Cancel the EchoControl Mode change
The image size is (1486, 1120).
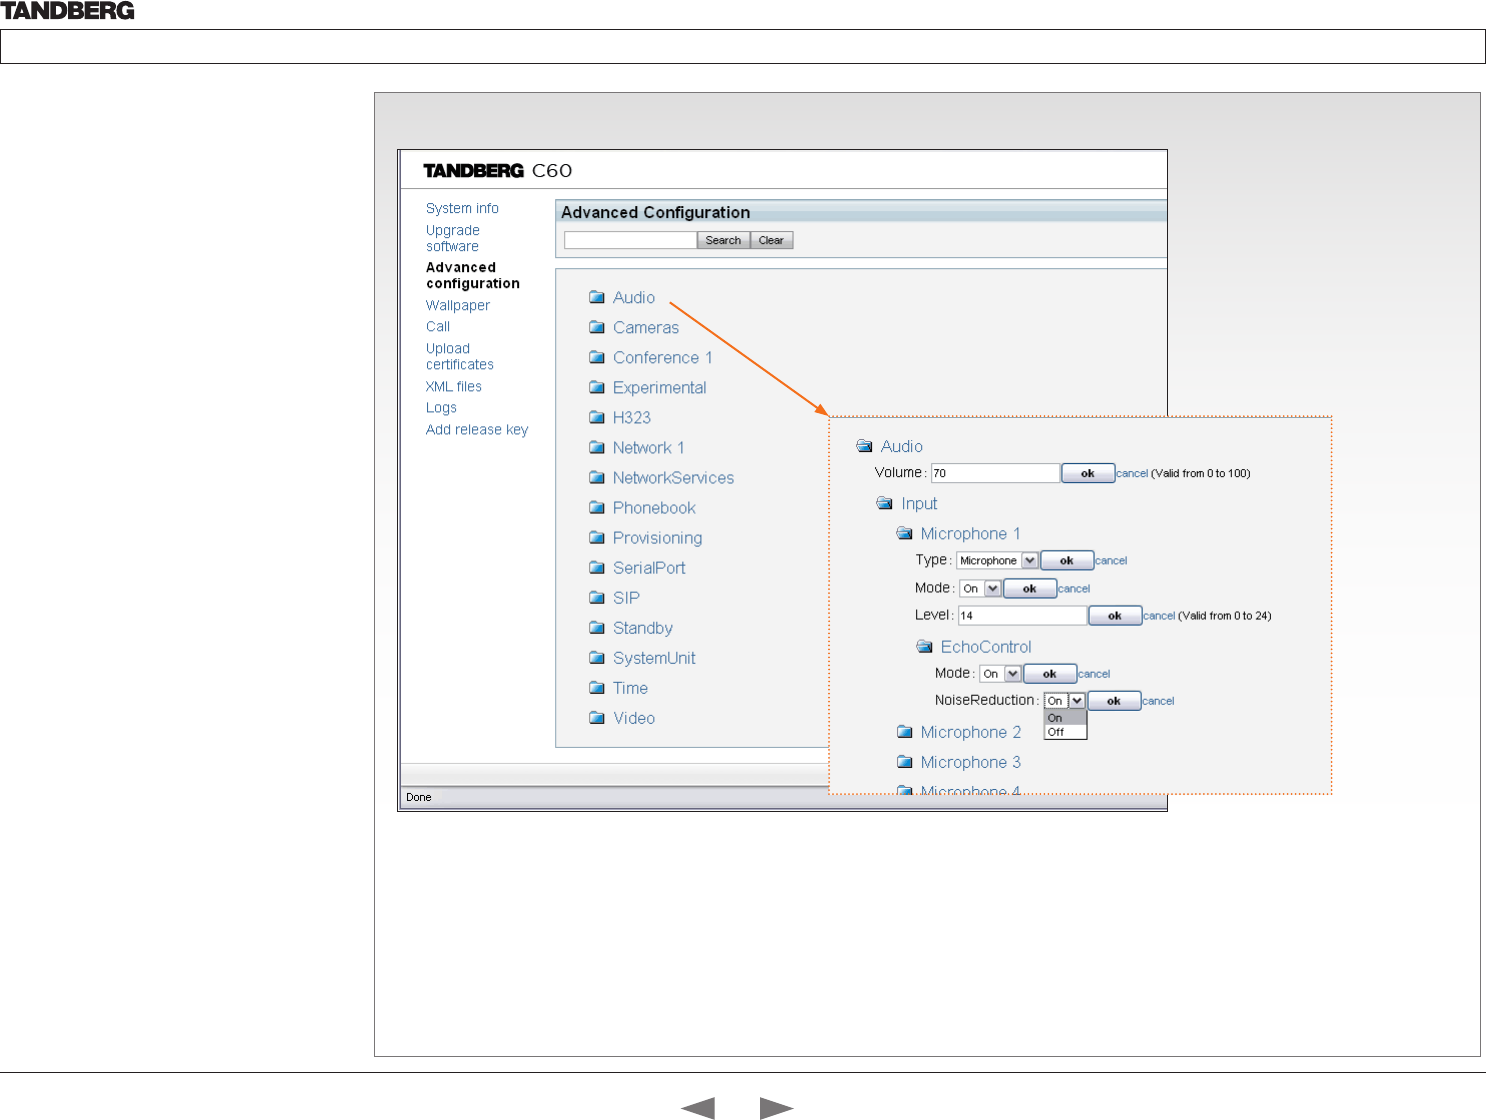tap(1094, 674)
